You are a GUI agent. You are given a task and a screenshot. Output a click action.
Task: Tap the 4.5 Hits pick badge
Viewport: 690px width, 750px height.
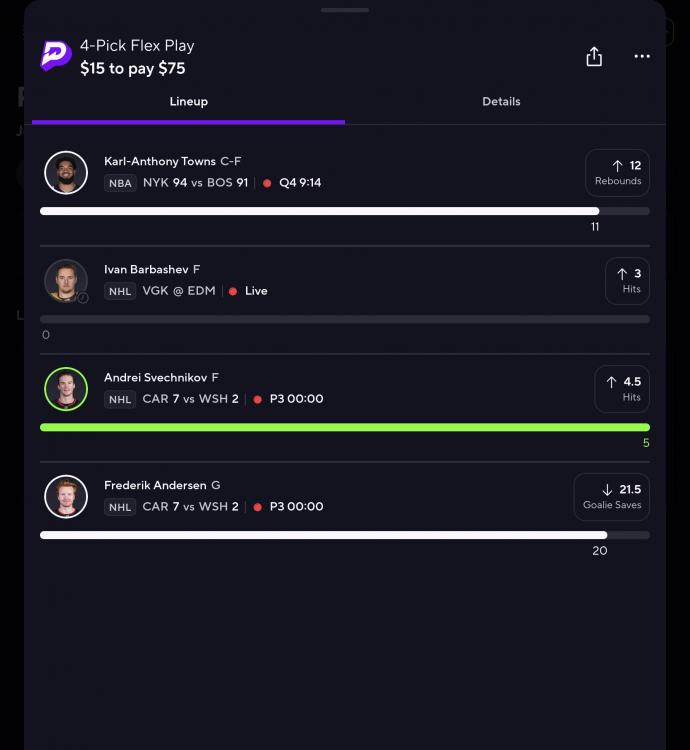[622, 389]
